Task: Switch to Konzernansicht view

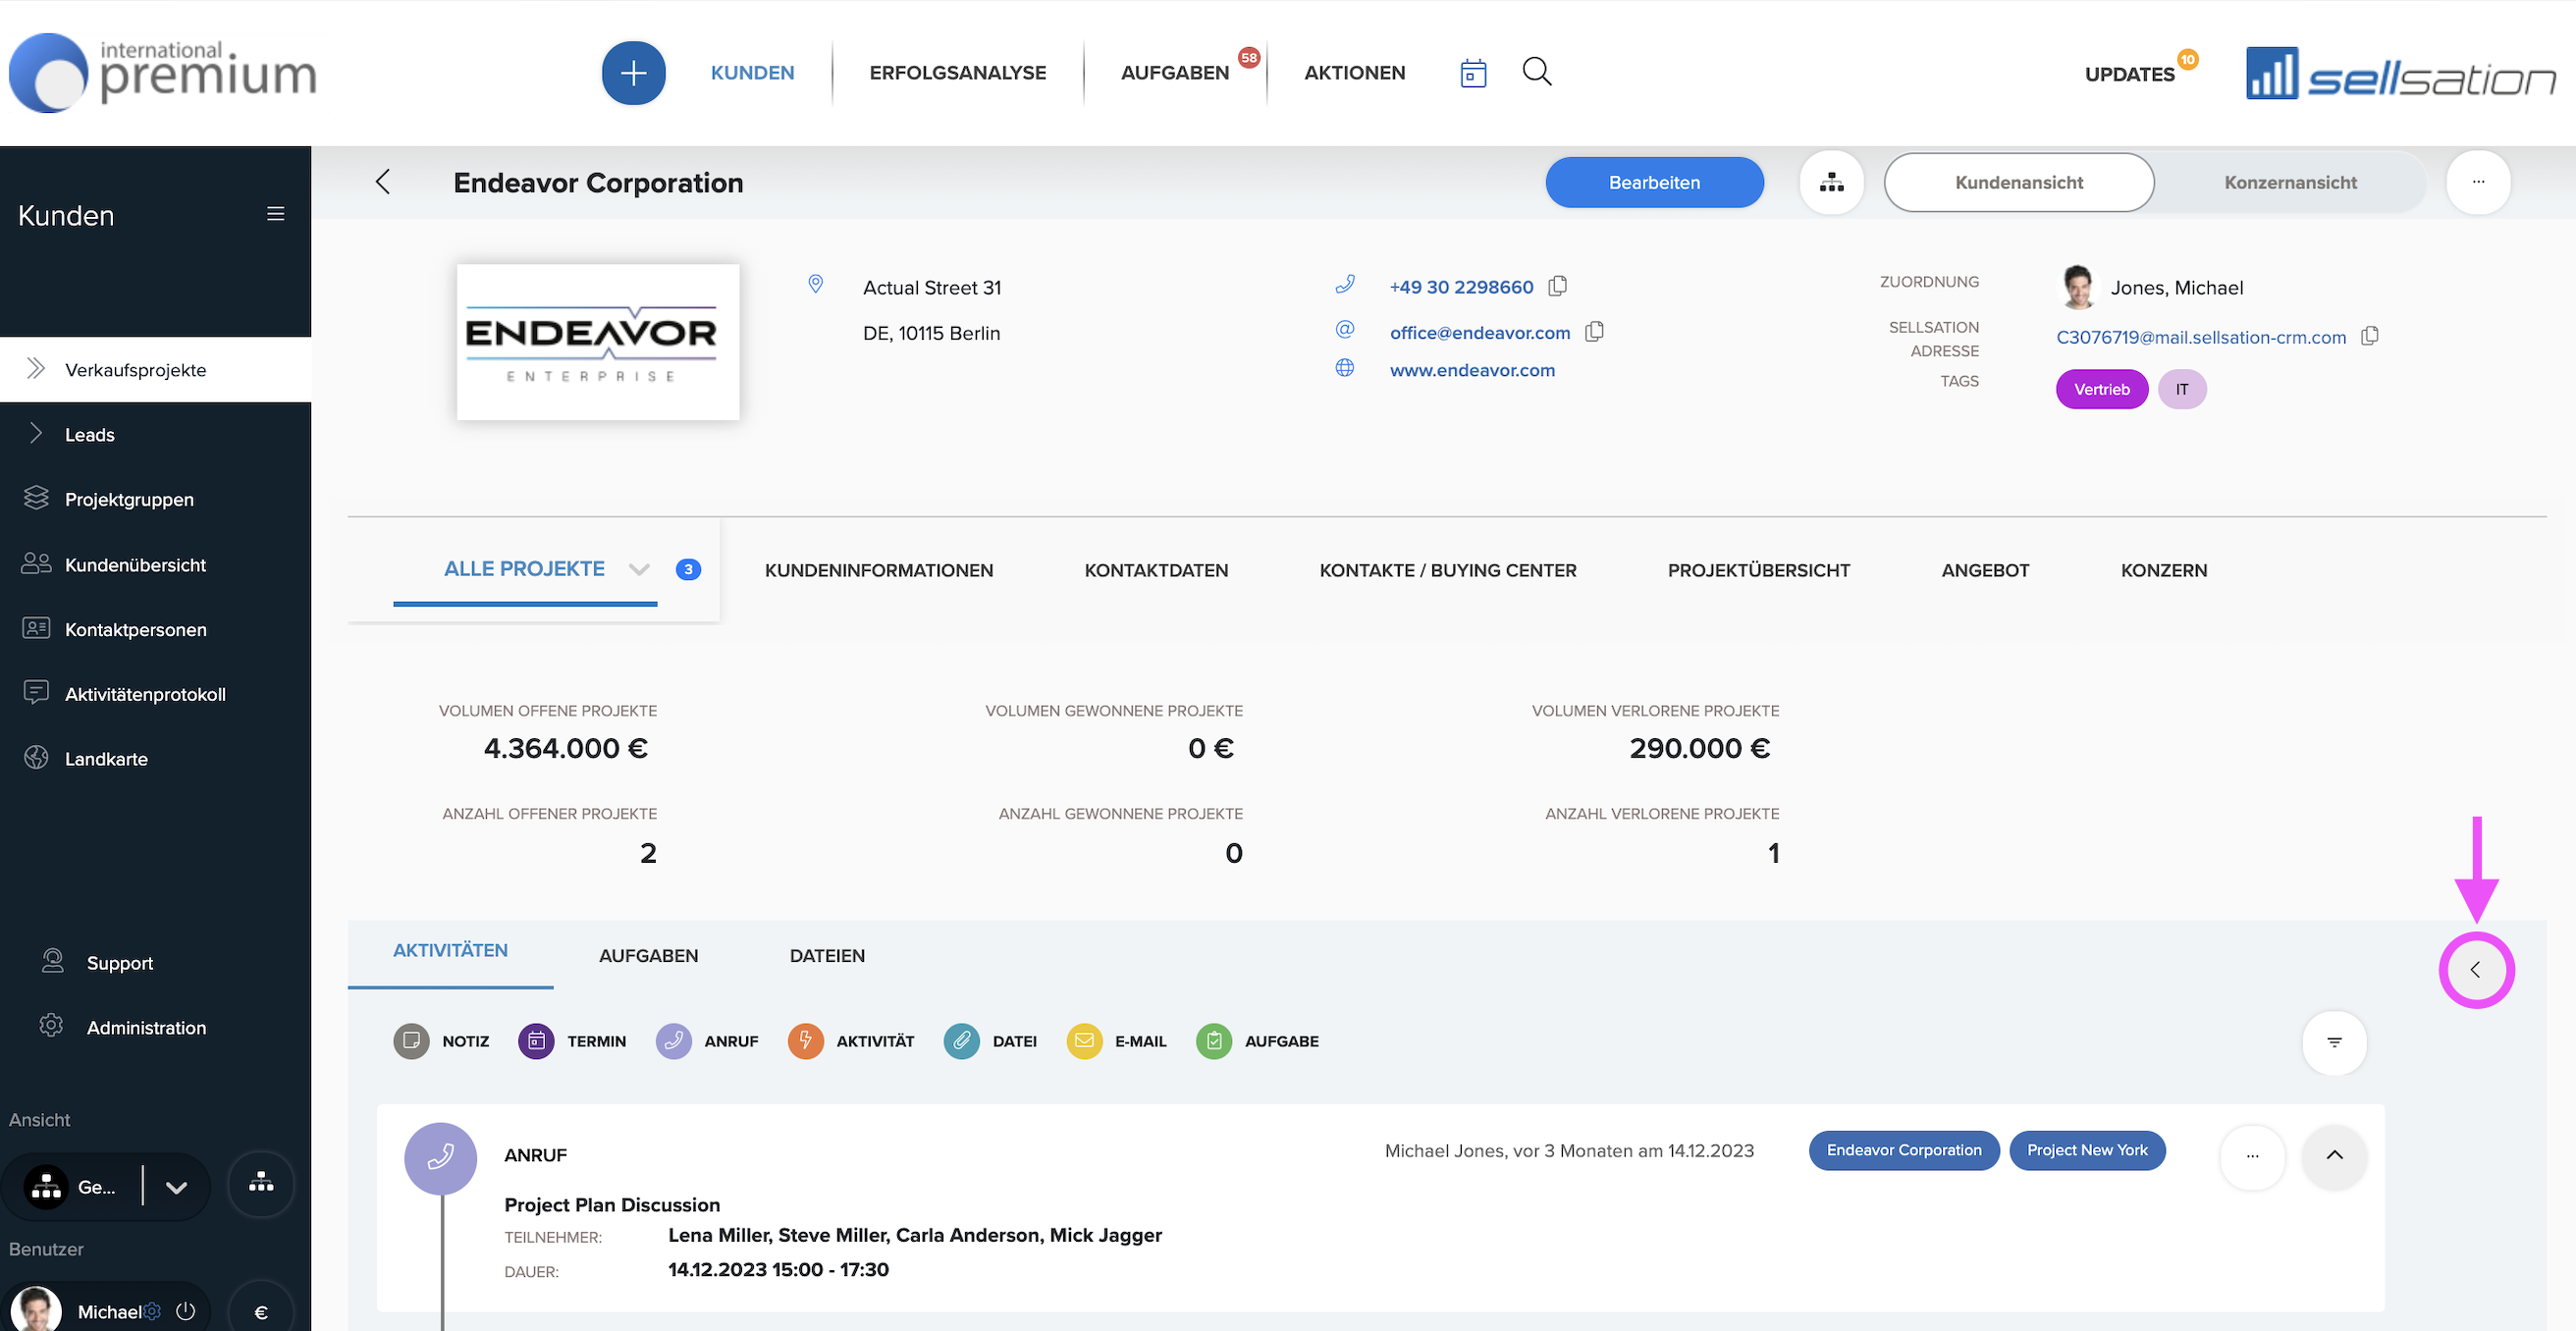Action: (x=2290, y=182)
